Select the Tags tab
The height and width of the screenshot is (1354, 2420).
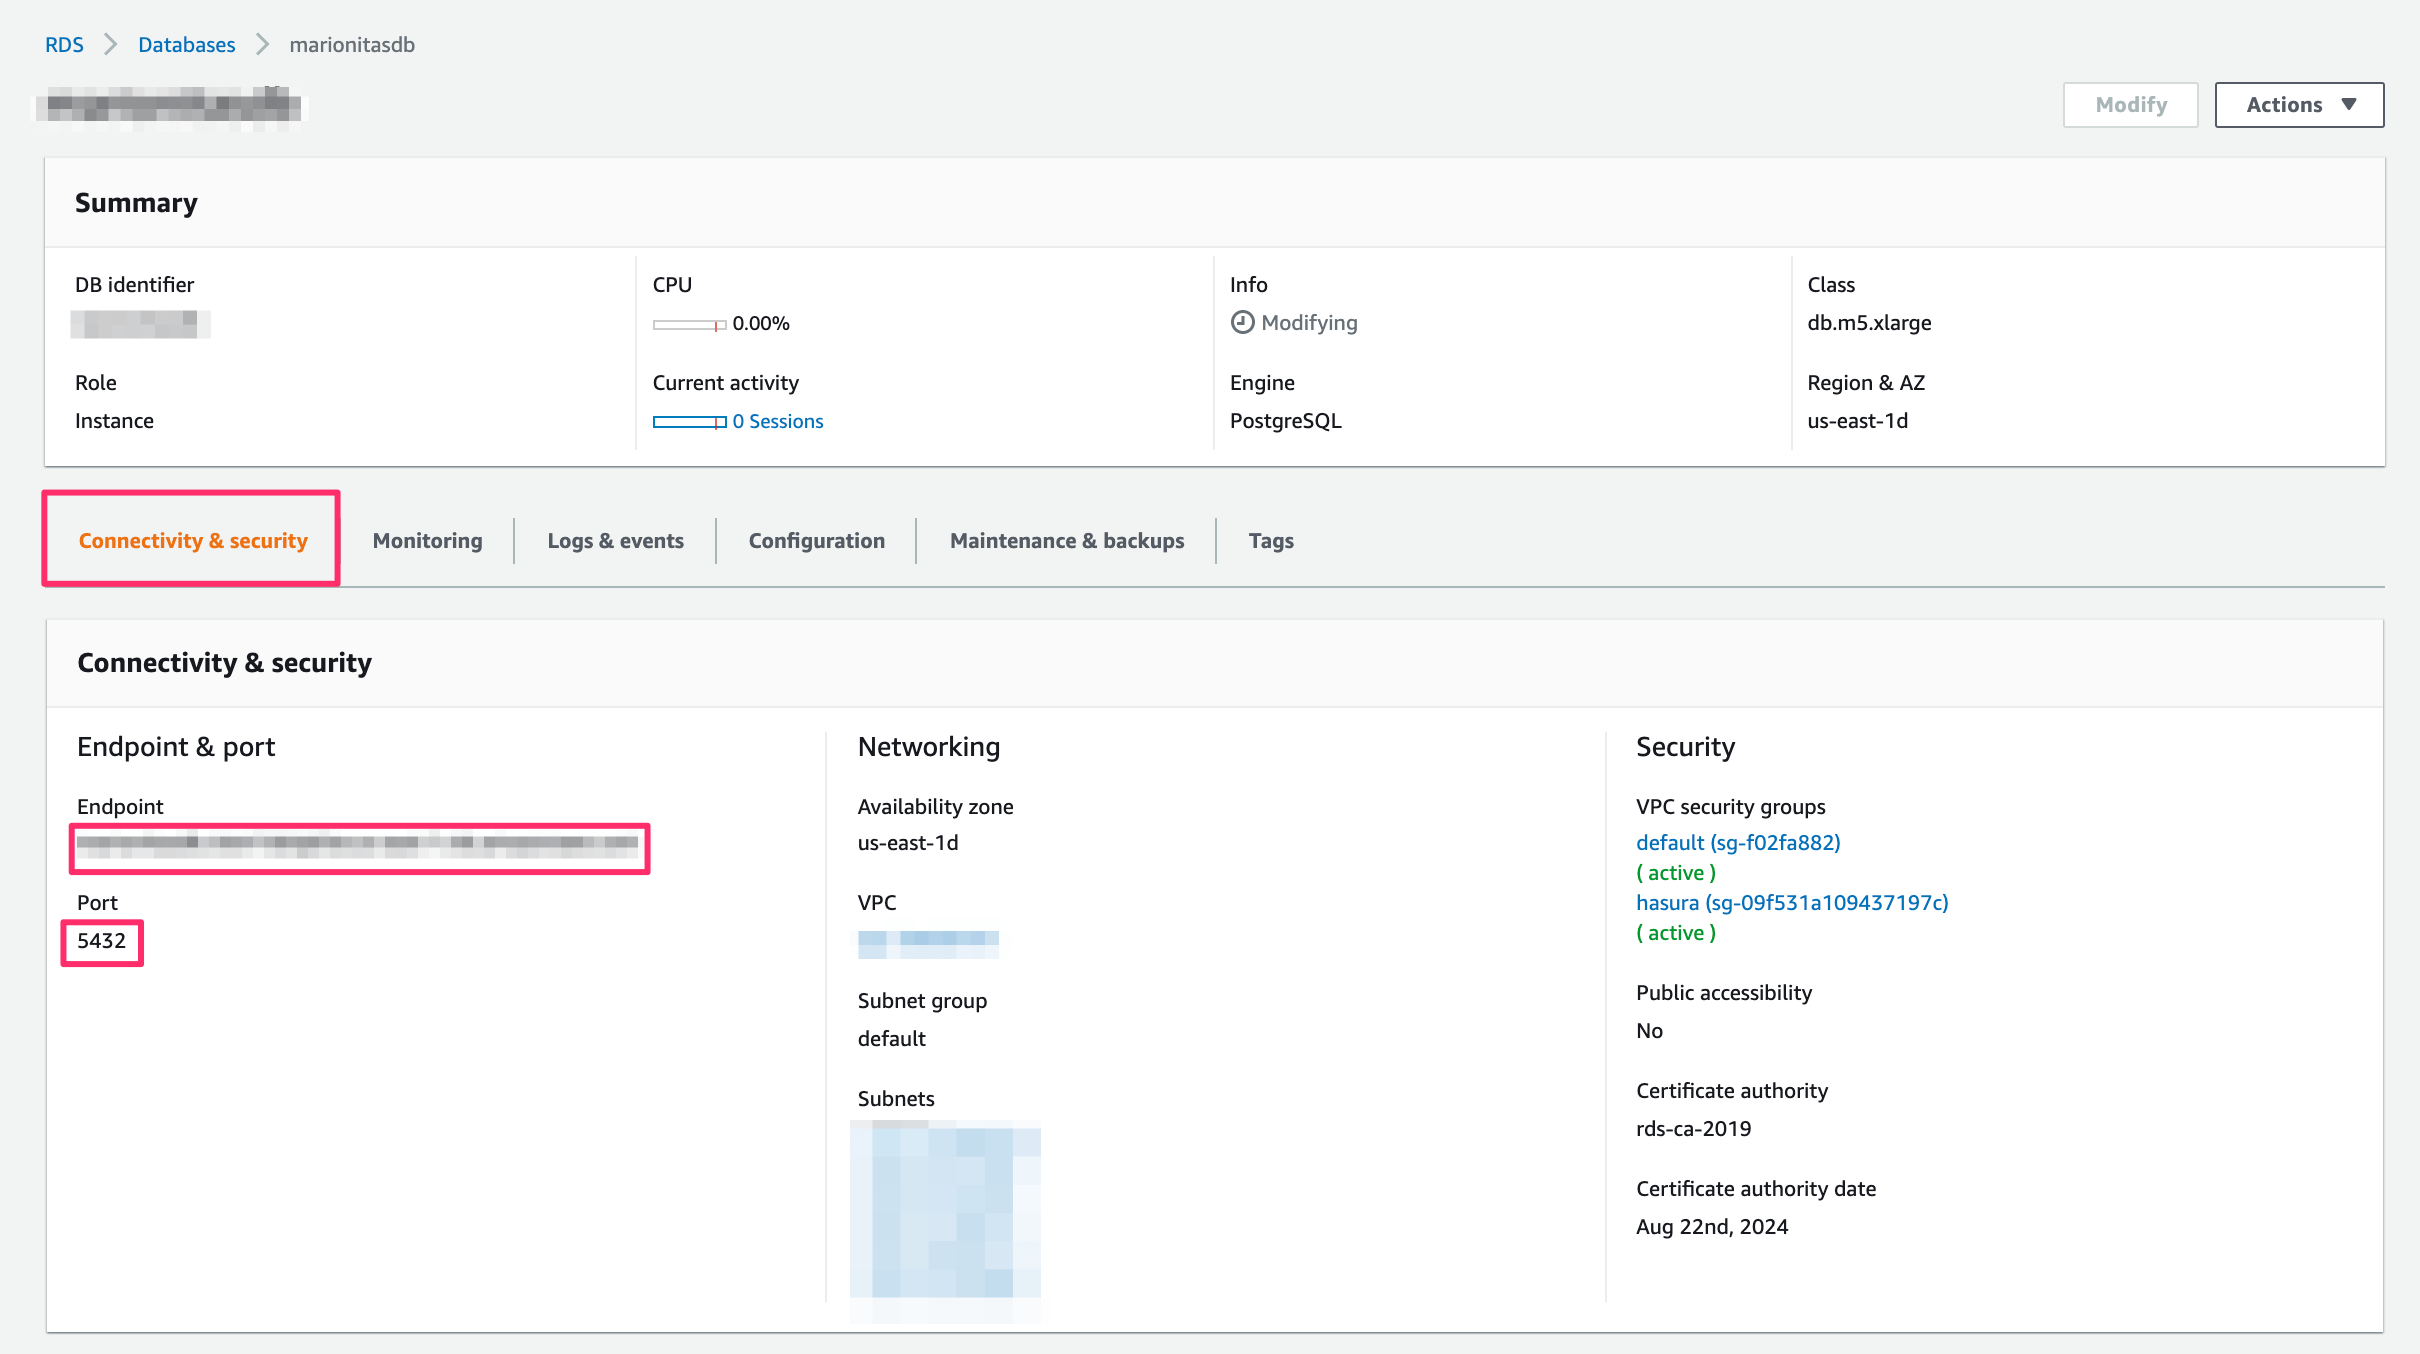click(1270, 540)
